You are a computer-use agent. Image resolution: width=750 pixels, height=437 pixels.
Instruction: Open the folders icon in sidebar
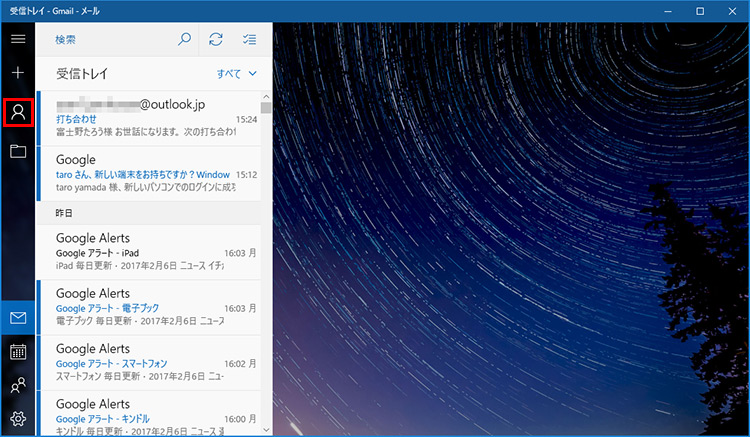pyautogui.click(x=18, y=151)
